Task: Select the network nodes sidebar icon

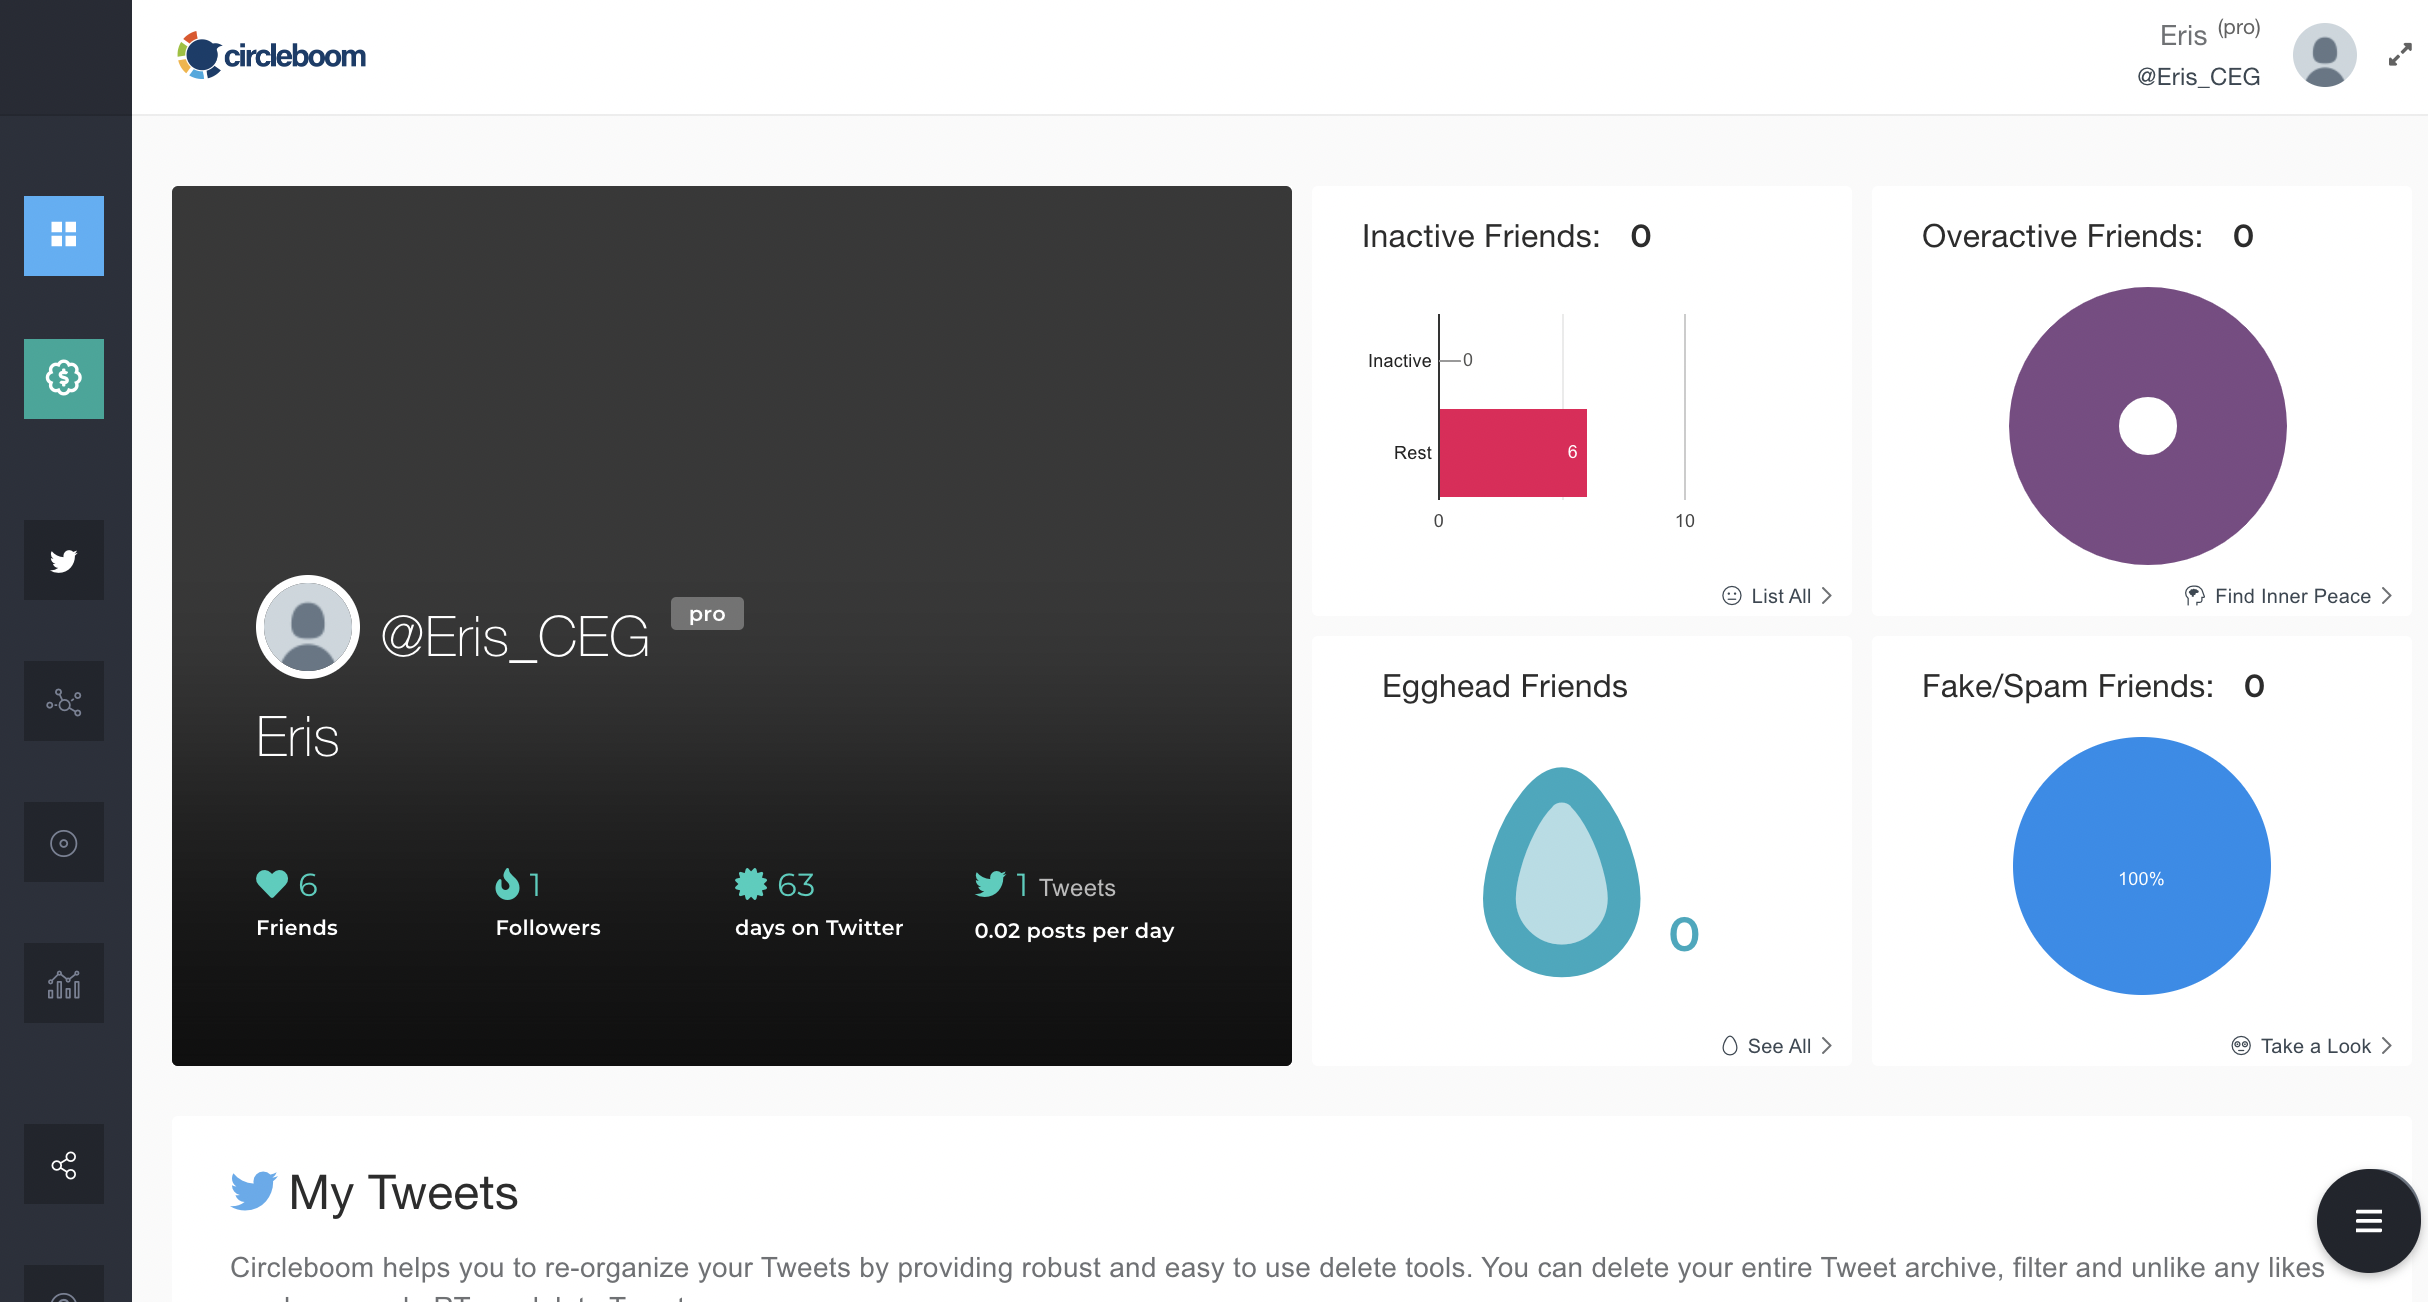Action: [64, 701]
